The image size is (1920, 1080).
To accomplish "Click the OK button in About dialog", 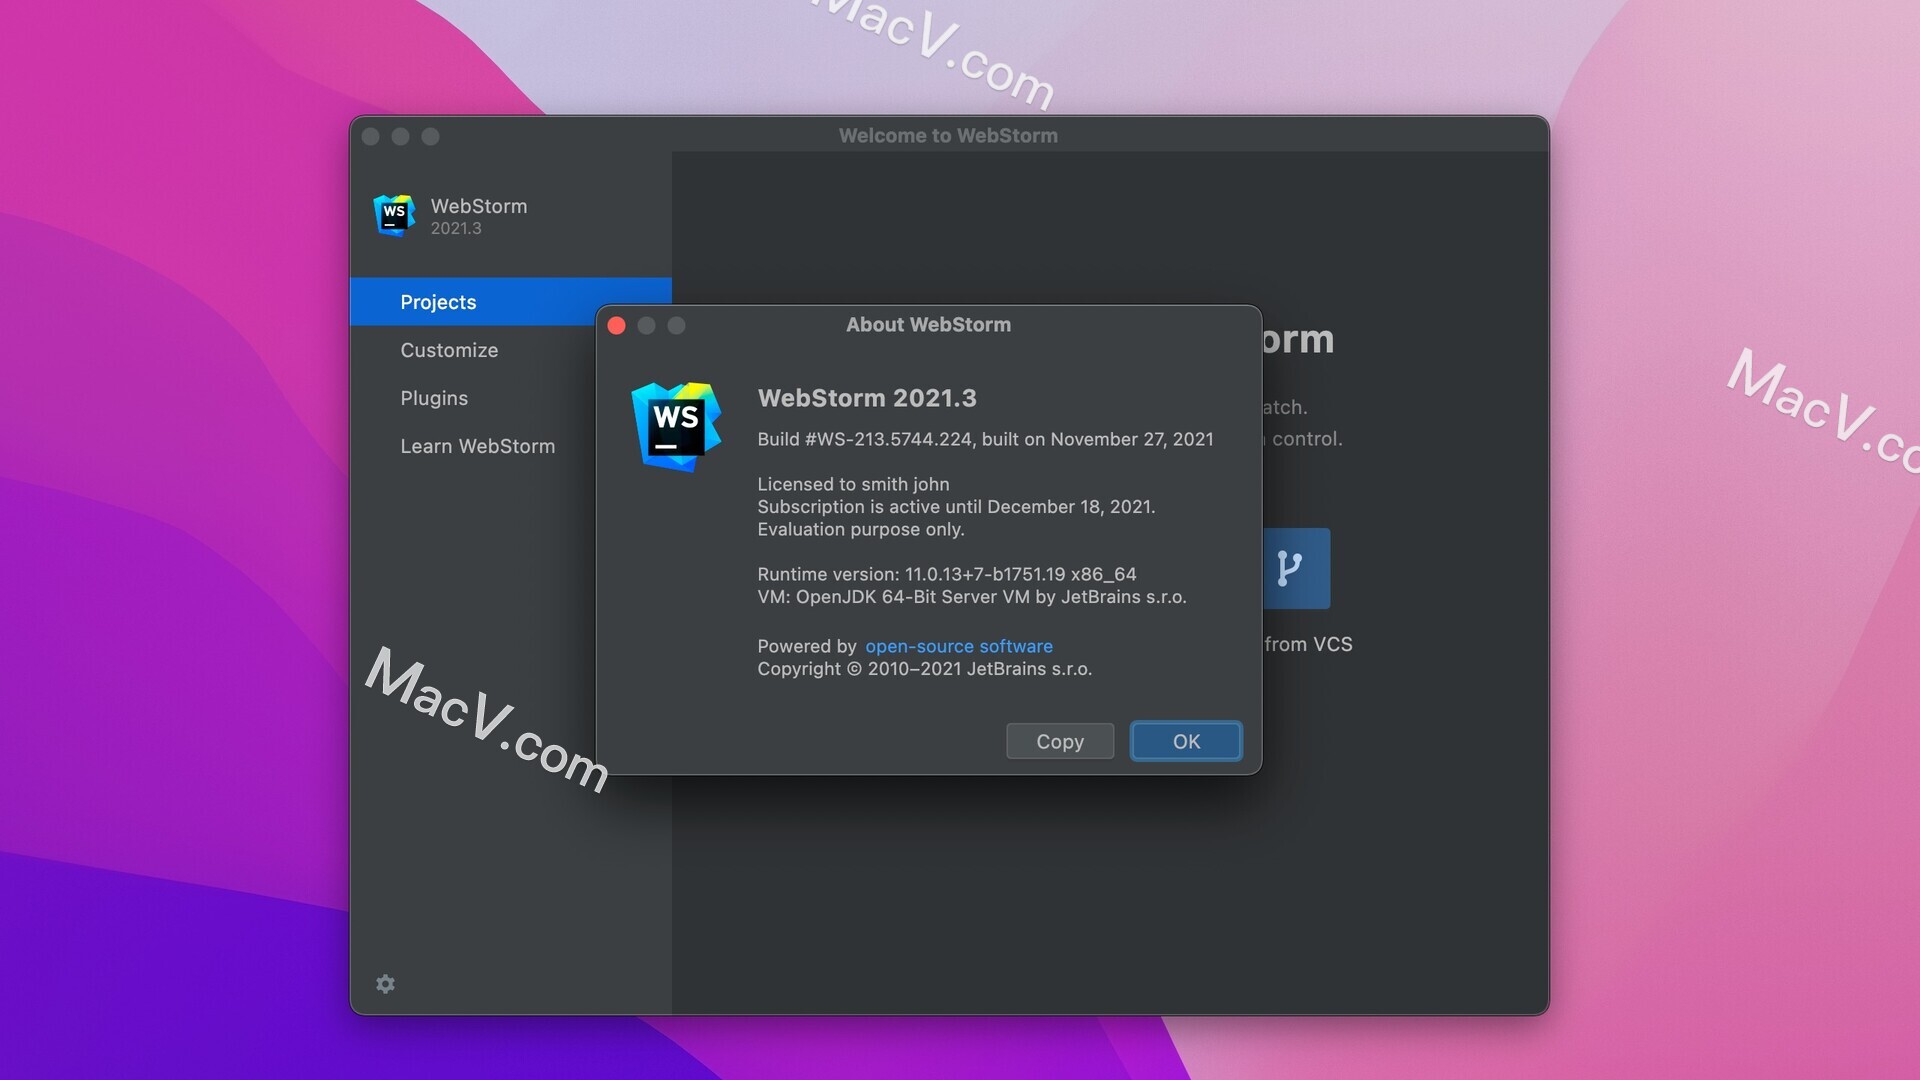I will (x=1186, y=741).
